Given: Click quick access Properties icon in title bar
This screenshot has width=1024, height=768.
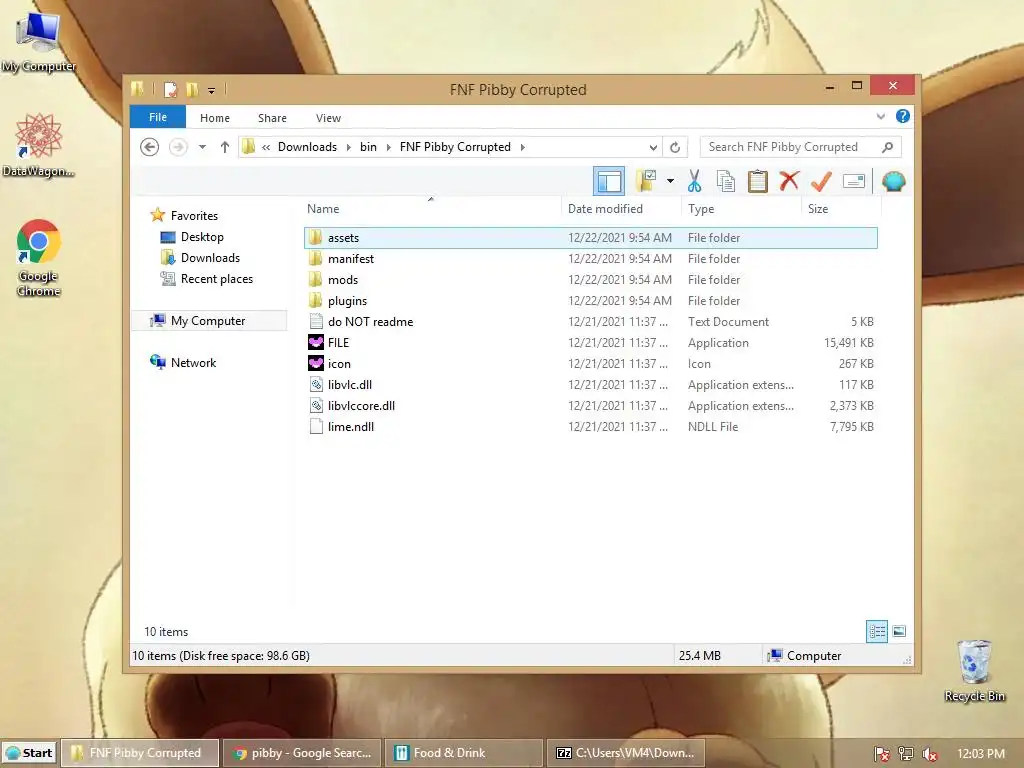Looking at the screenshot, I should click(x=170, y=89).
